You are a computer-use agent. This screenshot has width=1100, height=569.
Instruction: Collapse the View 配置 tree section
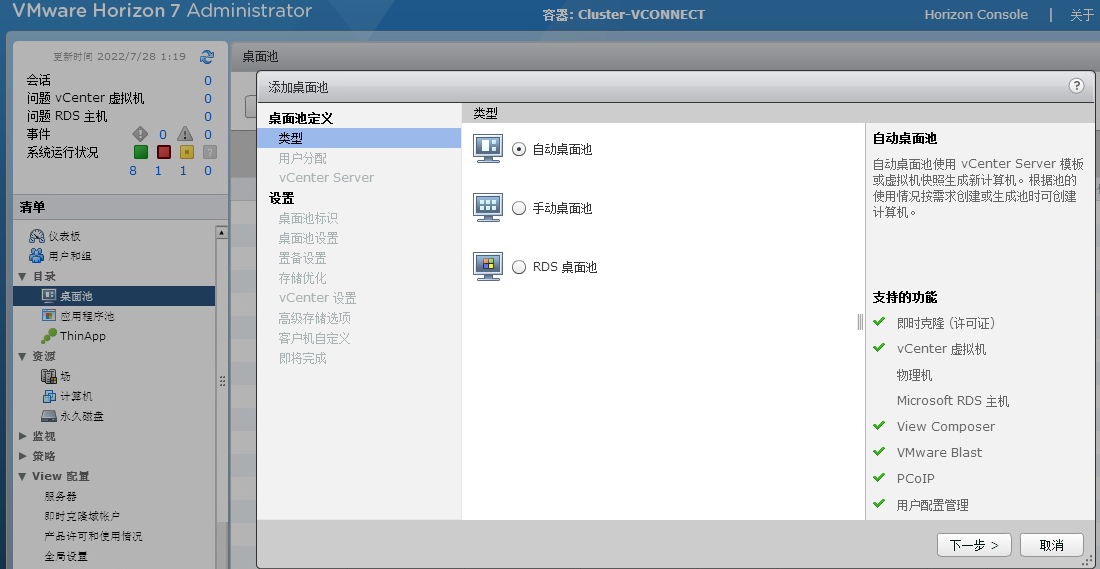[22, 476]
